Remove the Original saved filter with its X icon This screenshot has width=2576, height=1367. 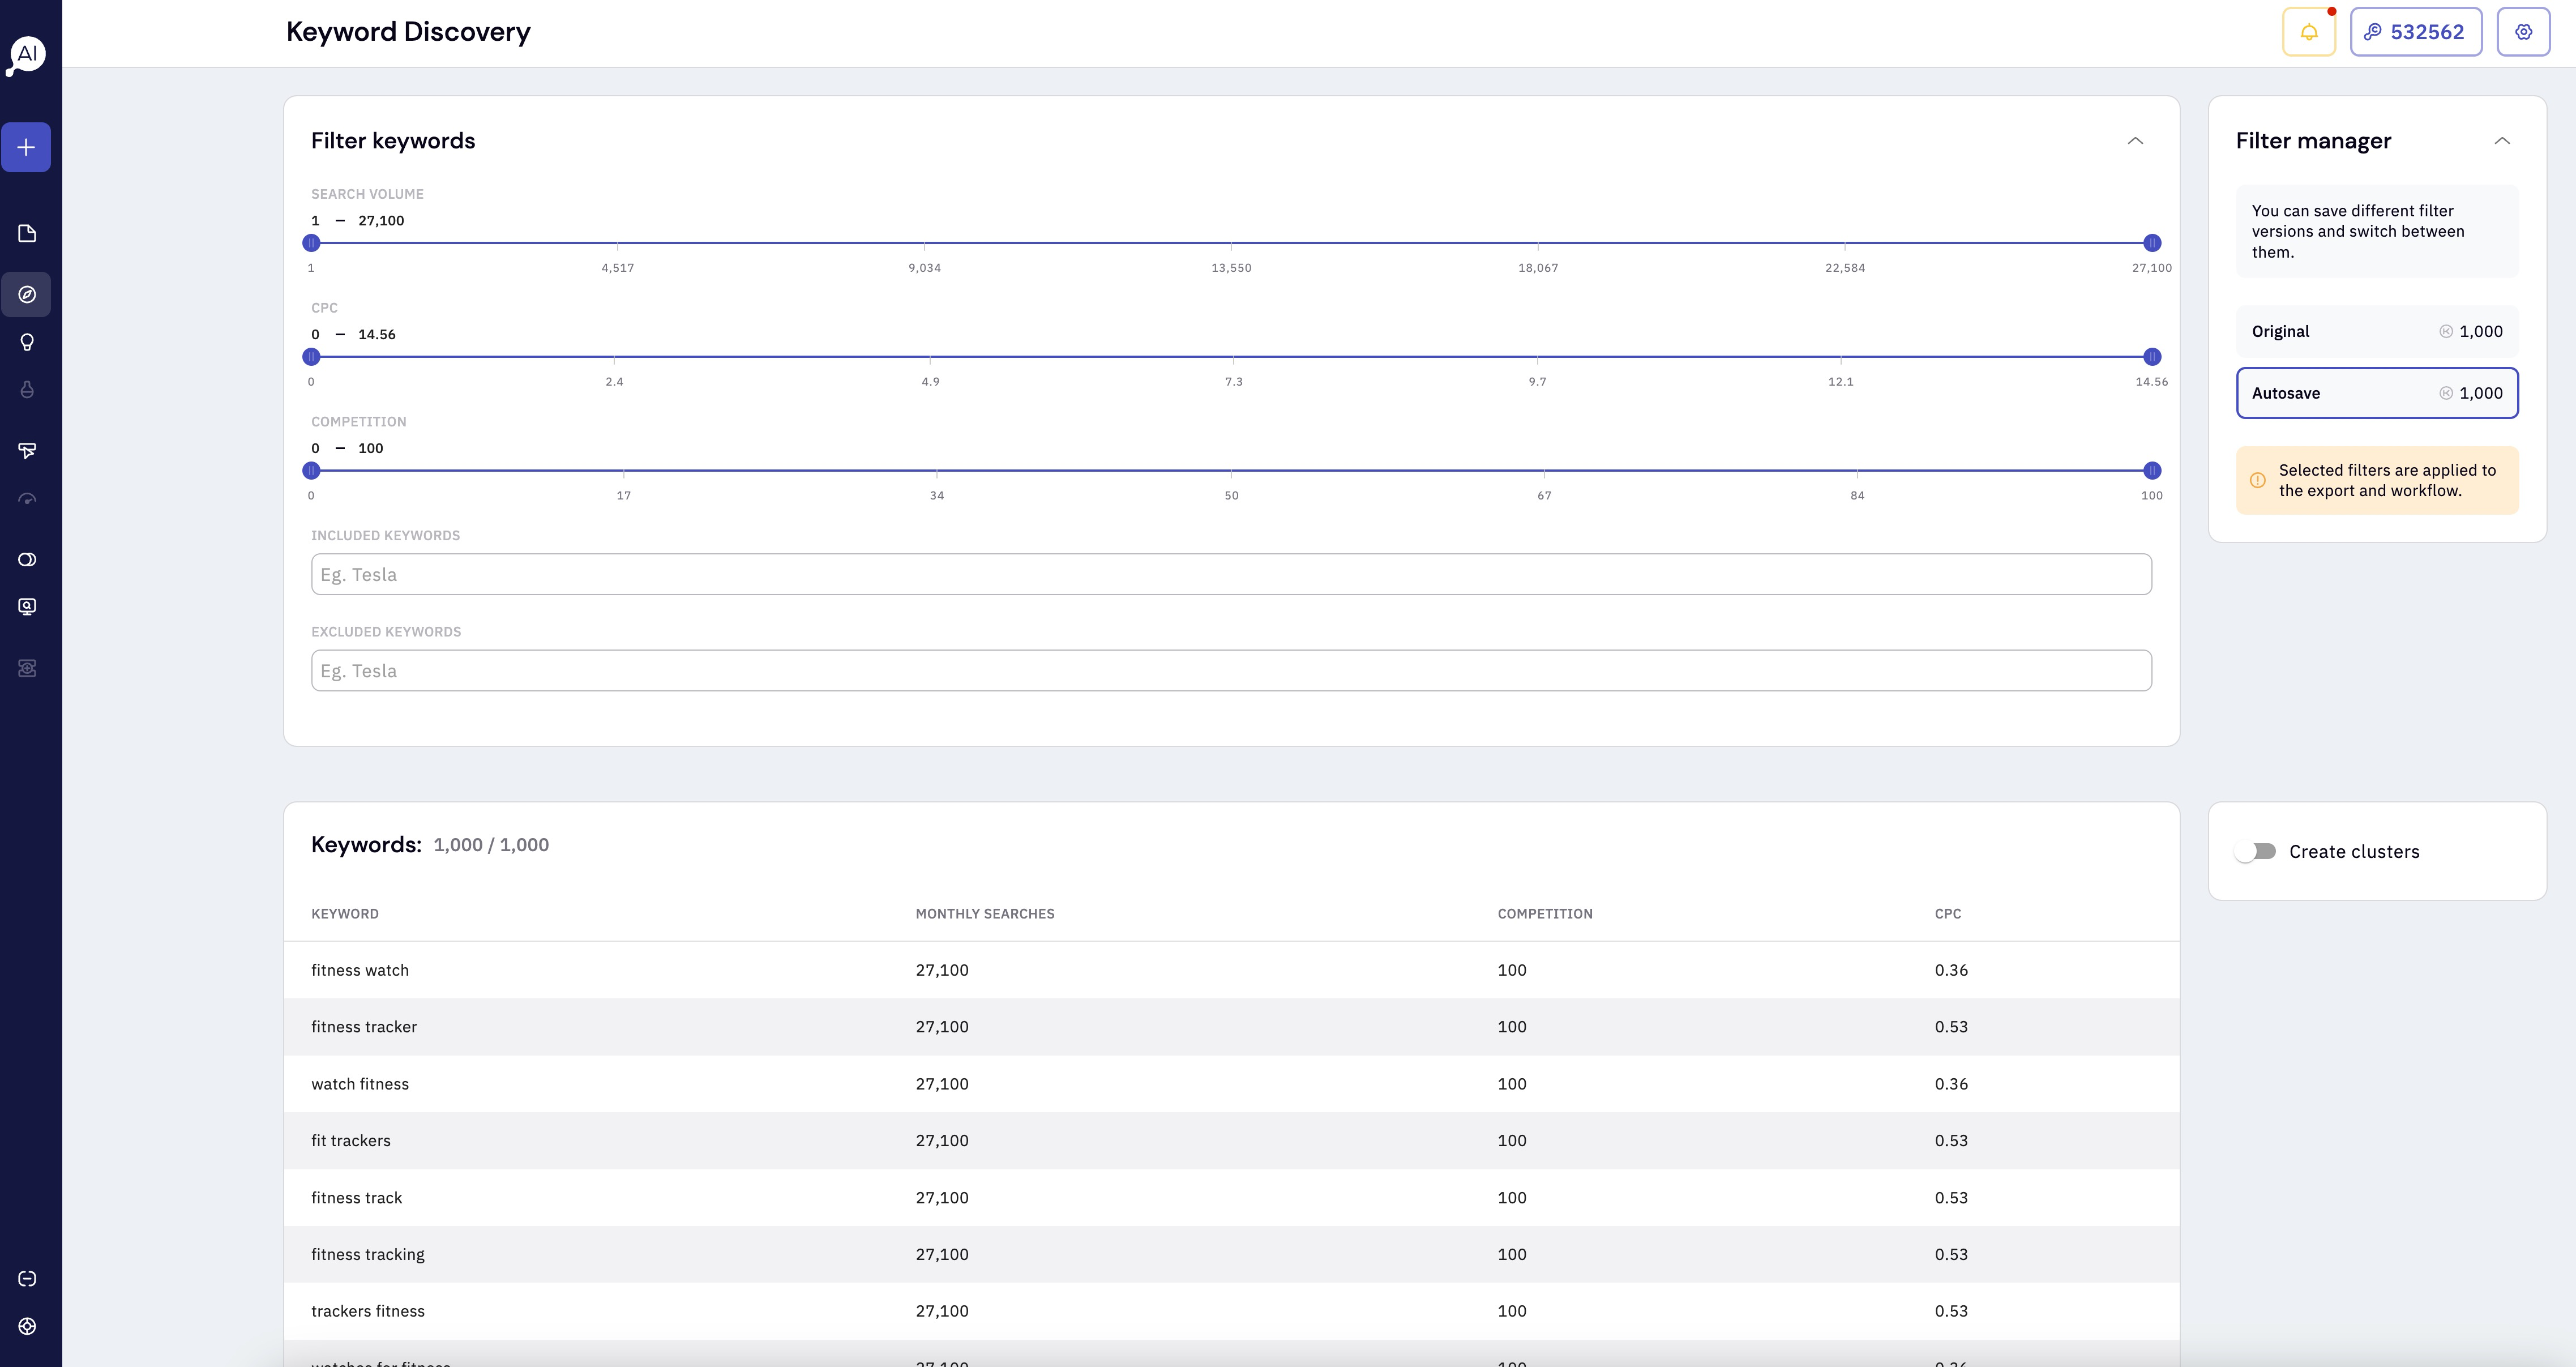[x=2447, y=331]
